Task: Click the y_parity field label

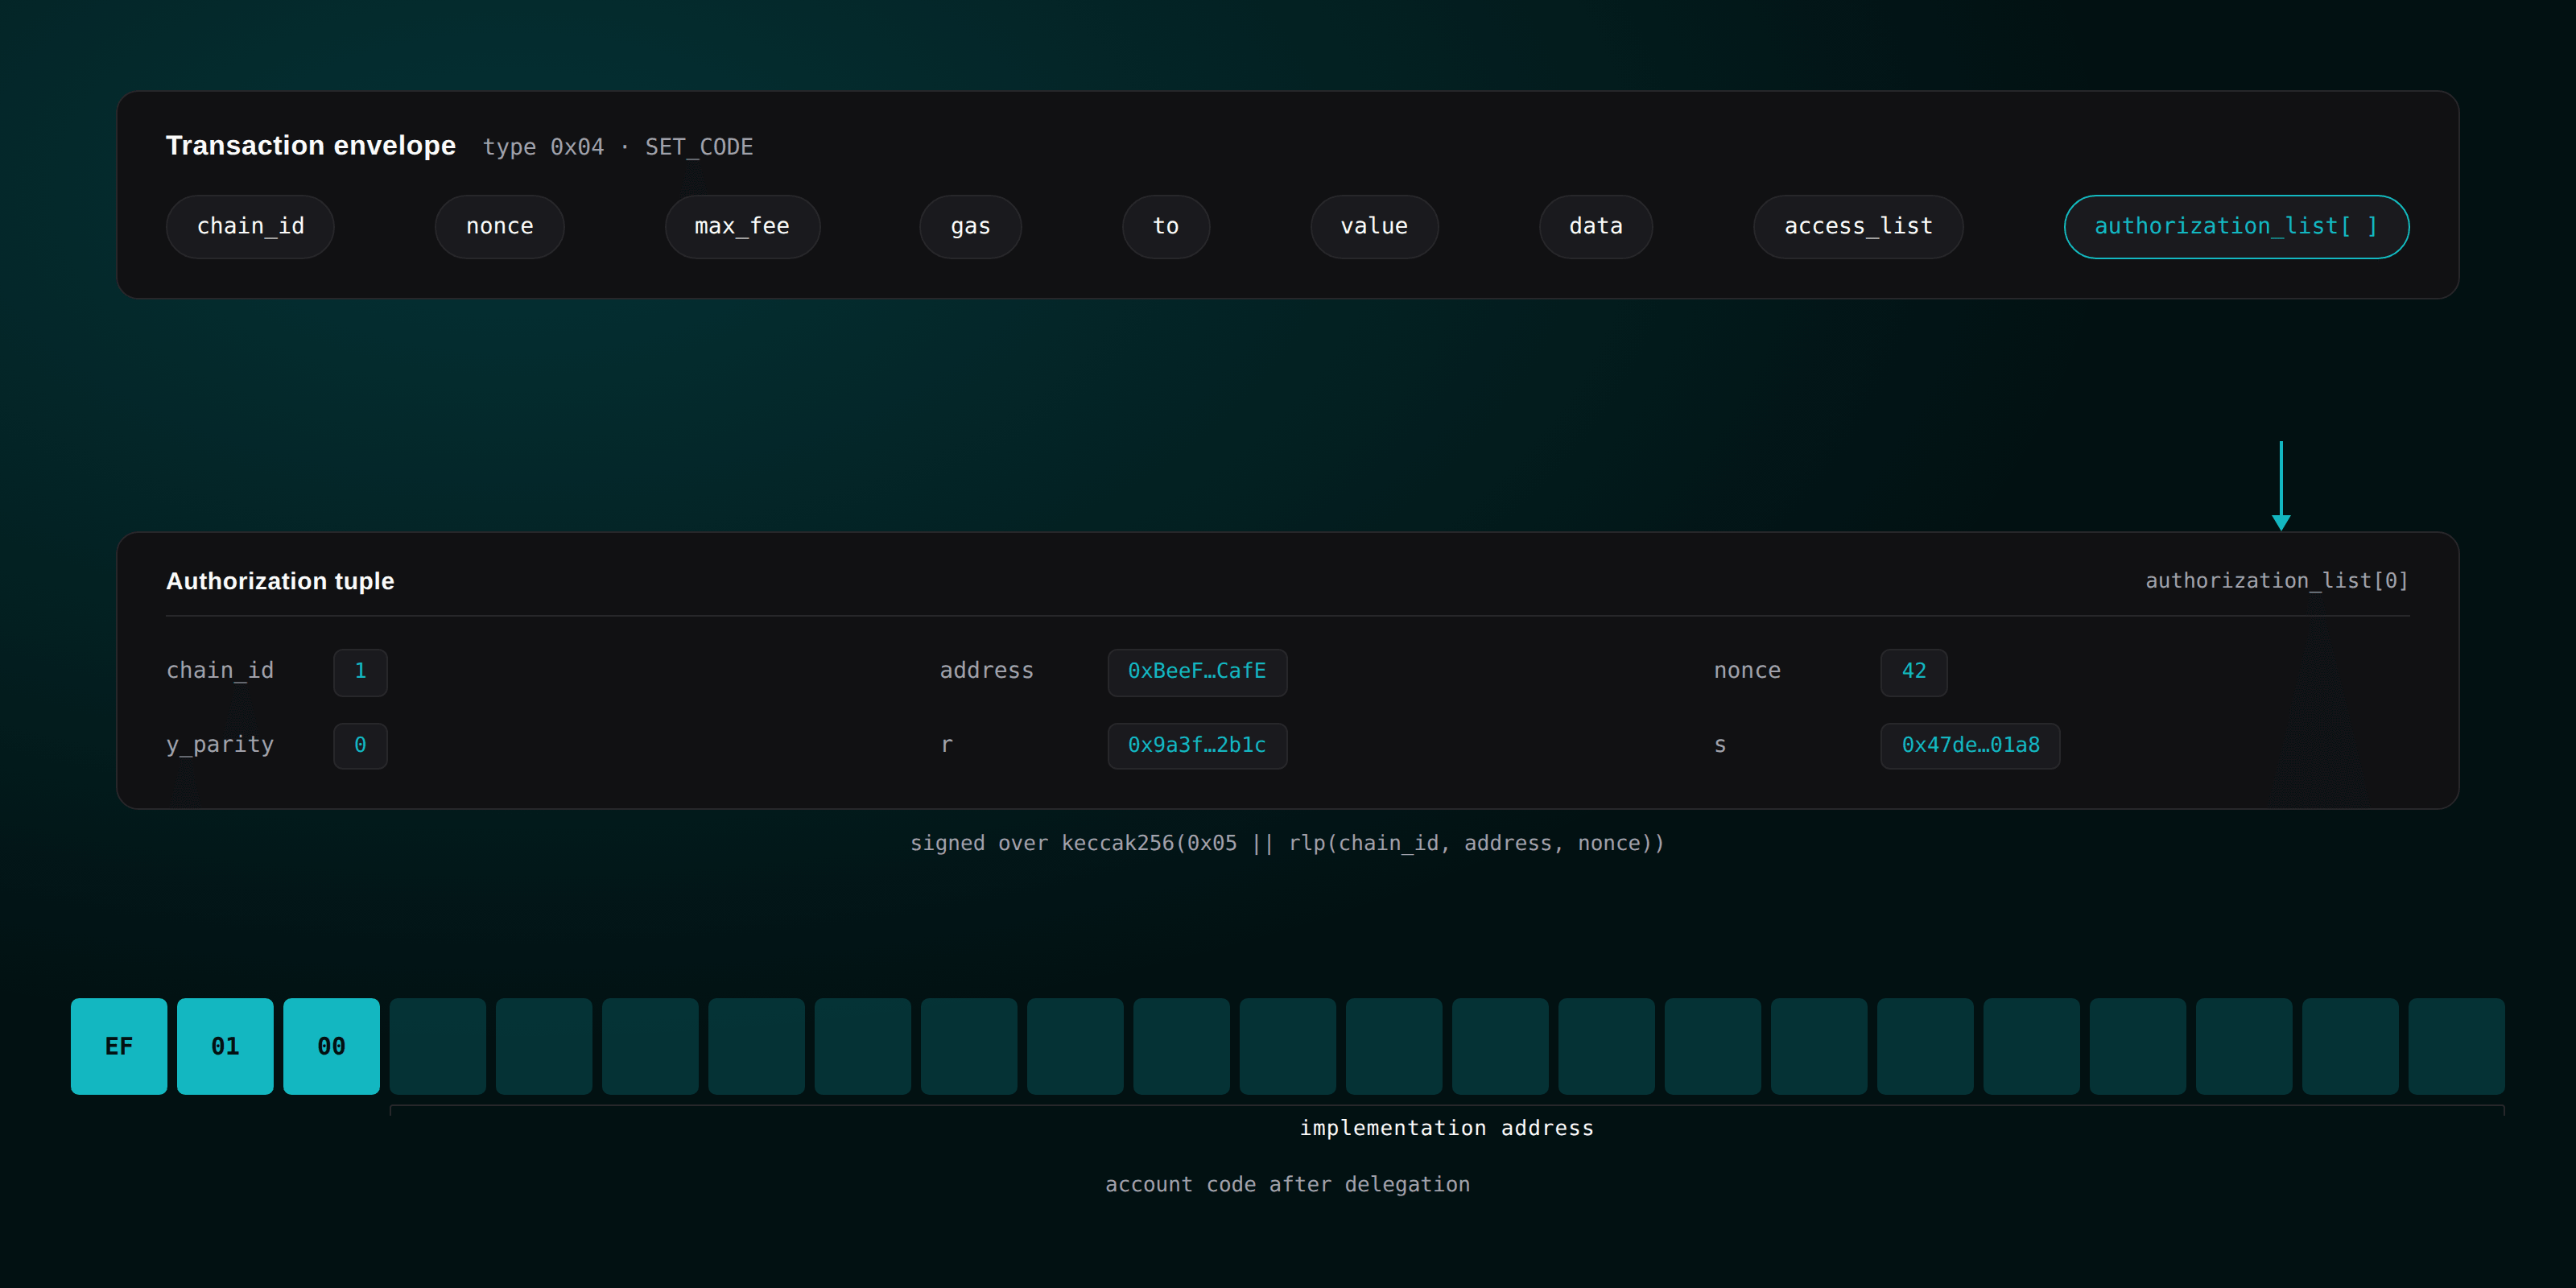Action: click(x=220, y=745)
